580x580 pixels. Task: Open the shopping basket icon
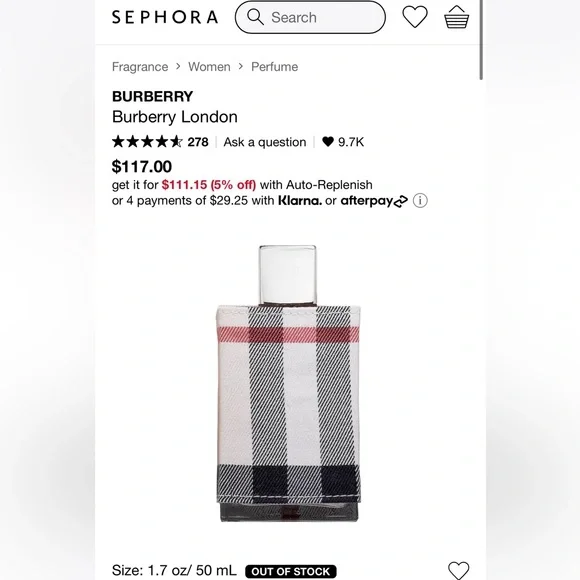tap(456, 17)
